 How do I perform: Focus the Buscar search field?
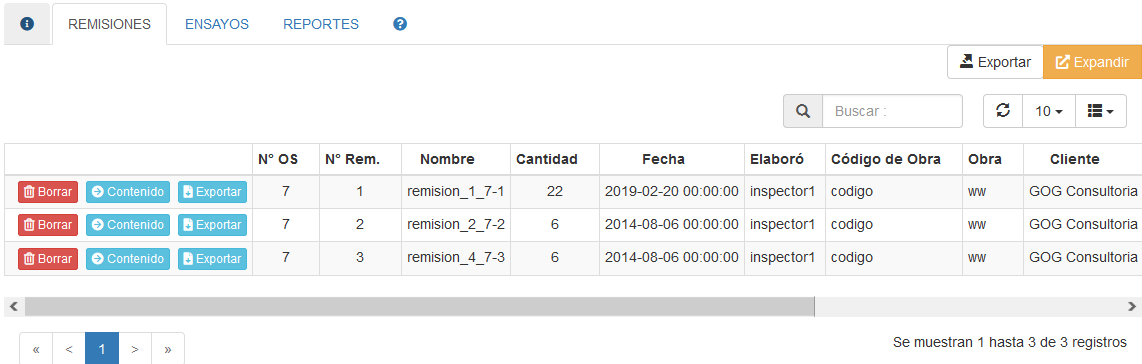892,111
